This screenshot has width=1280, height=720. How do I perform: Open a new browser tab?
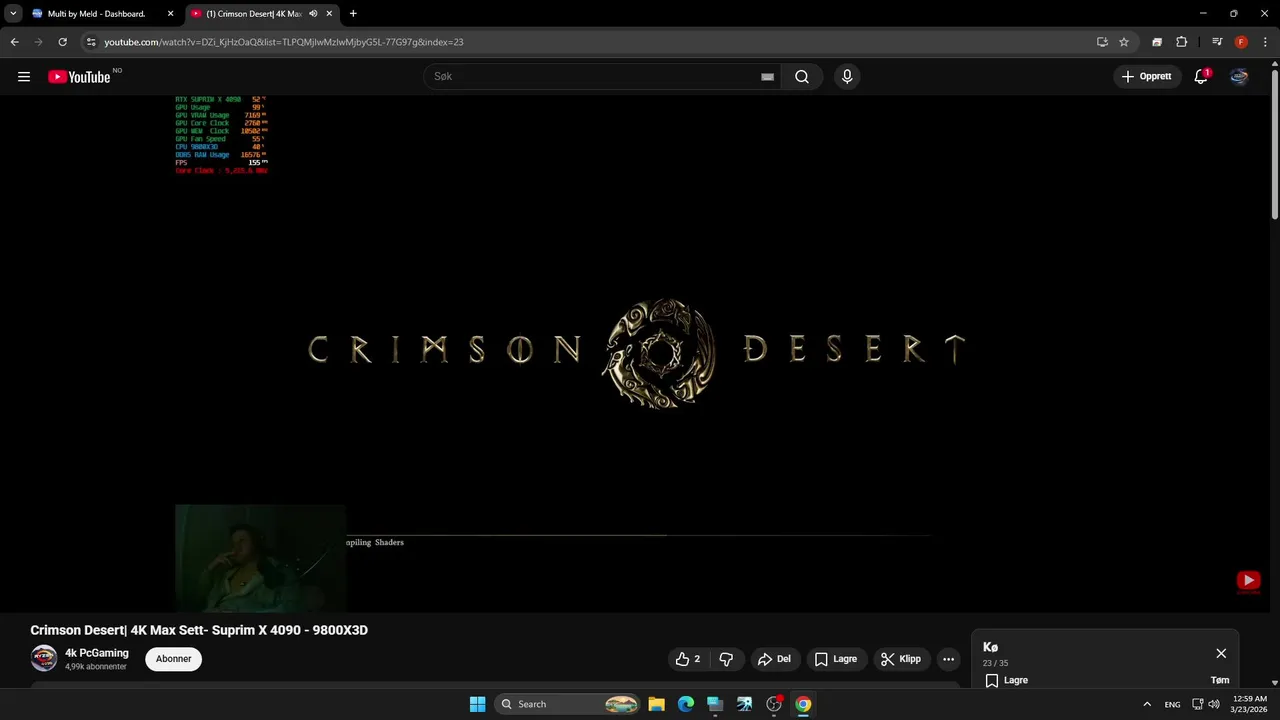coord(353,14)
